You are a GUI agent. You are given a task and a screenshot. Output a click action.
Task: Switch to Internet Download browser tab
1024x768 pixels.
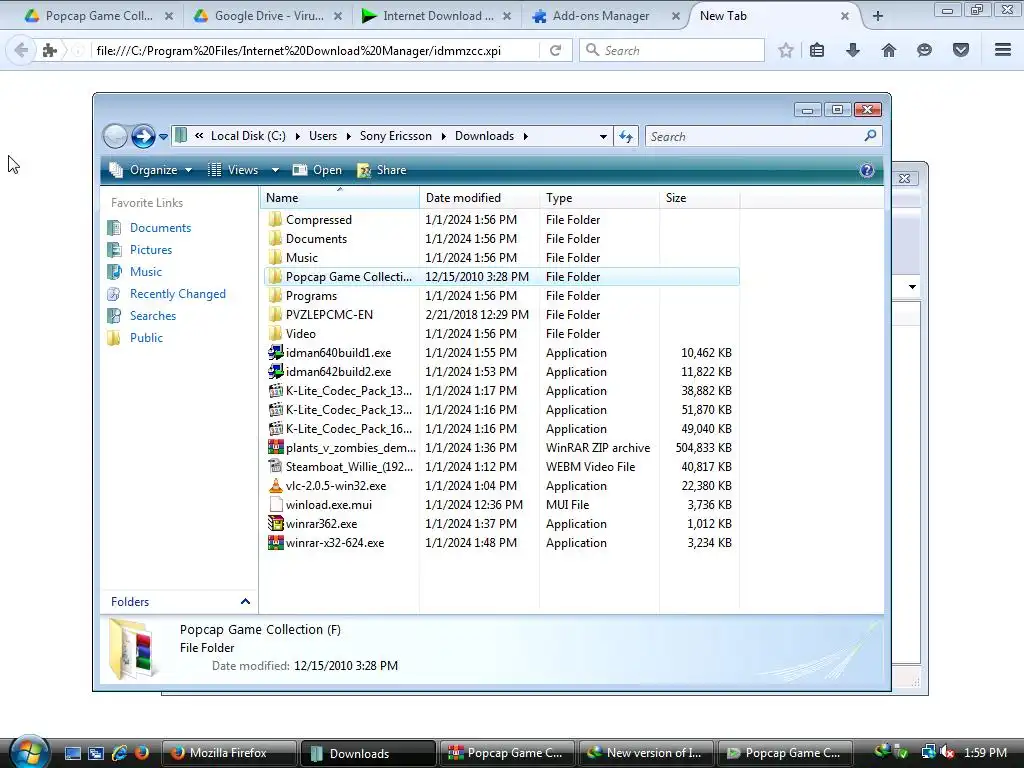437,16
